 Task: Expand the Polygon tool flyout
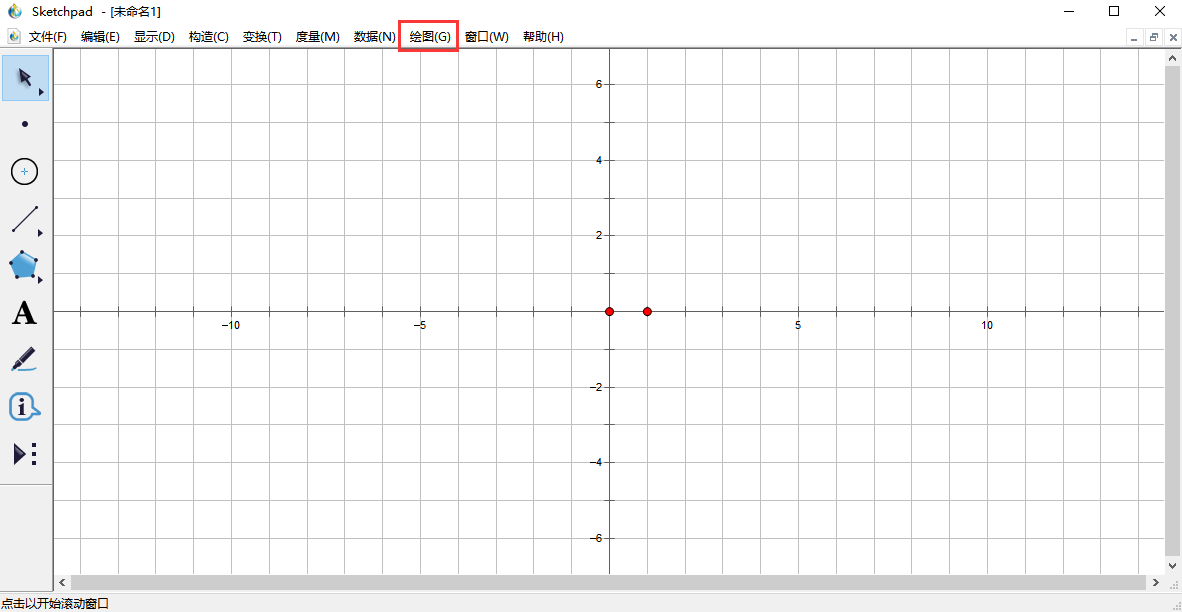click(41, 280)
